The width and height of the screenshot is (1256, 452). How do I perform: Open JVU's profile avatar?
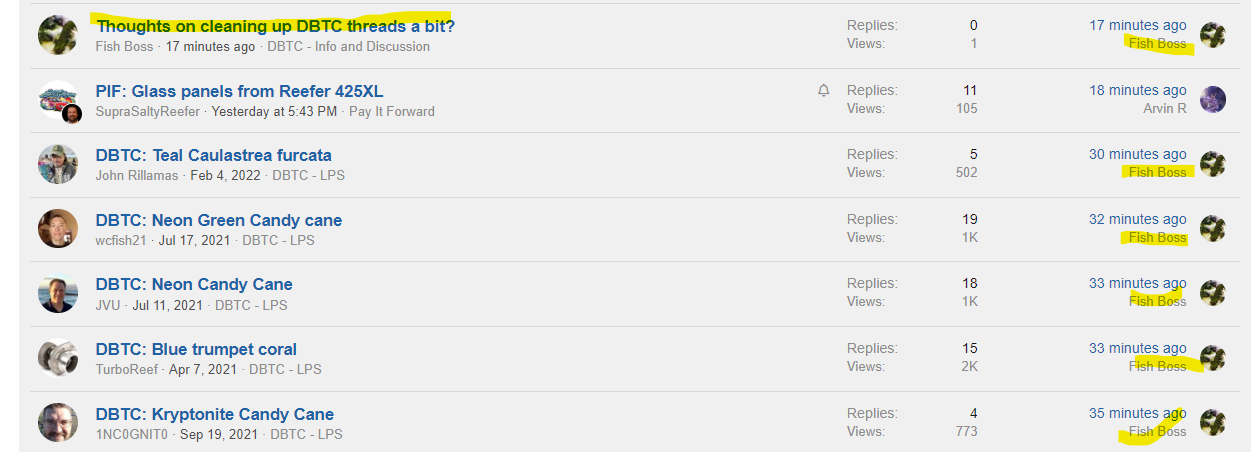point(57,294)
